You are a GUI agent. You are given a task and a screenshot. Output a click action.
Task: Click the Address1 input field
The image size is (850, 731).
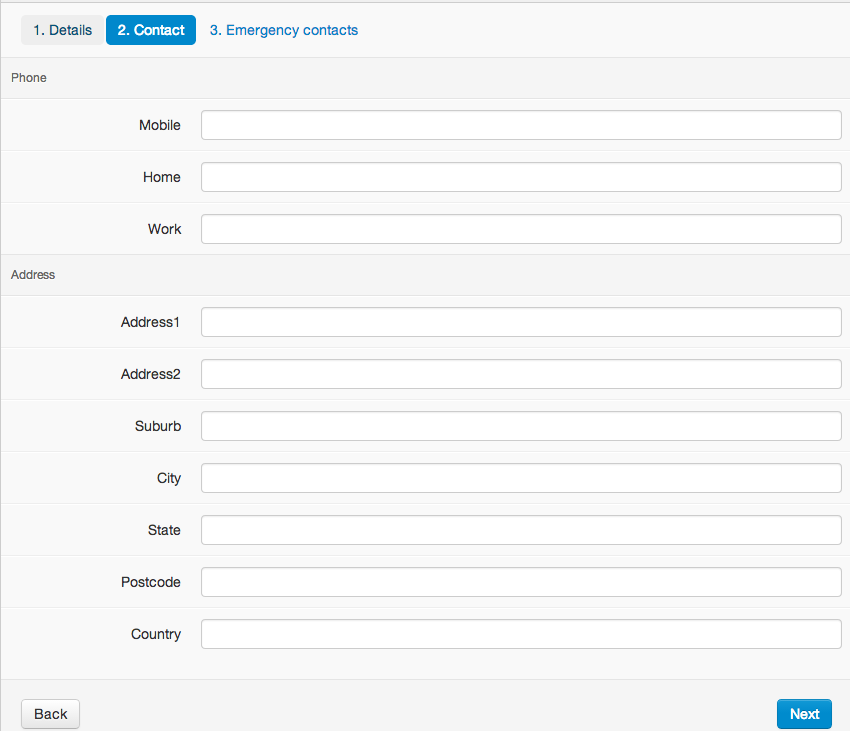521,322
